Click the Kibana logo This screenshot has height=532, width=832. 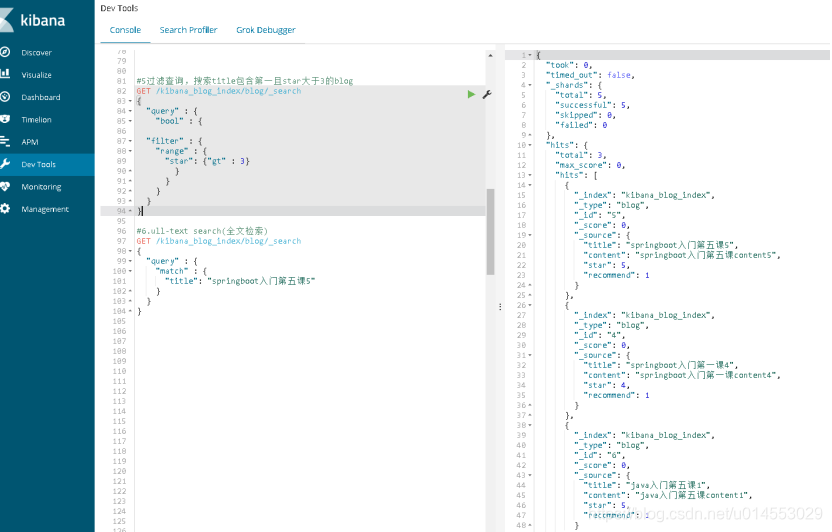pos(33,20)
